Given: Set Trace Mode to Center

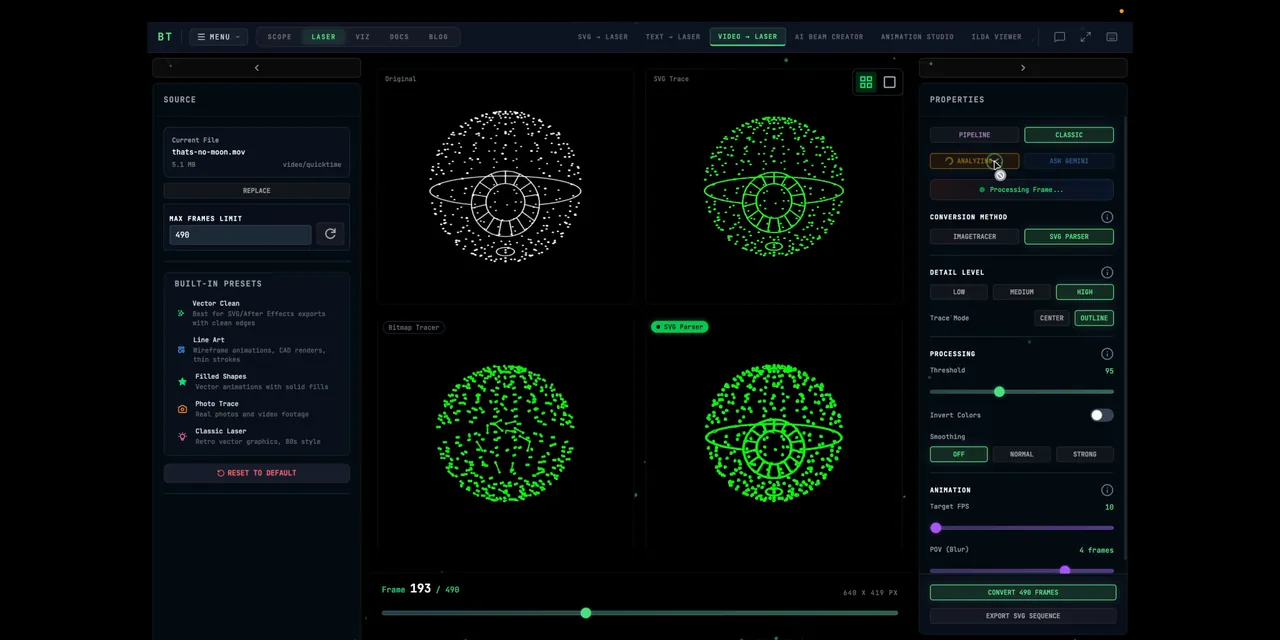Looking at the screenshot, I should (1051, 318).
